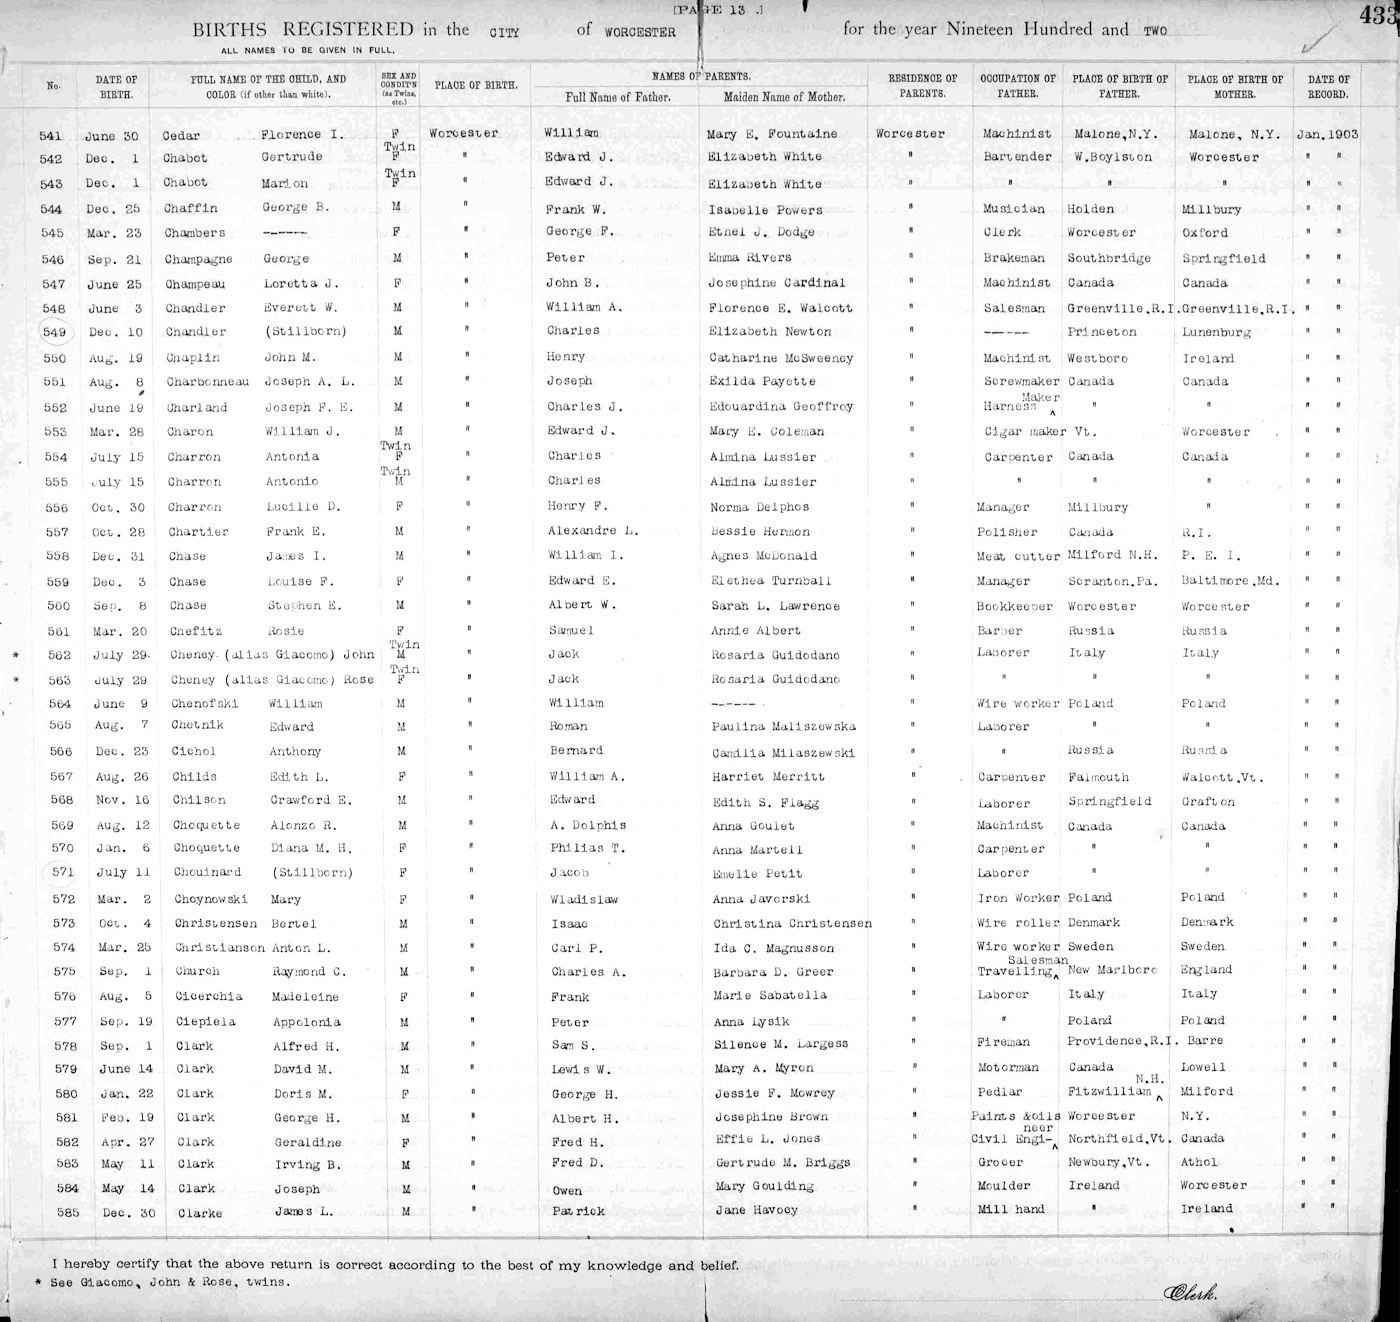Click surname 'Choynowski' in row 572
This screenshot has width=1400, height=1322.
pos(210,899)
